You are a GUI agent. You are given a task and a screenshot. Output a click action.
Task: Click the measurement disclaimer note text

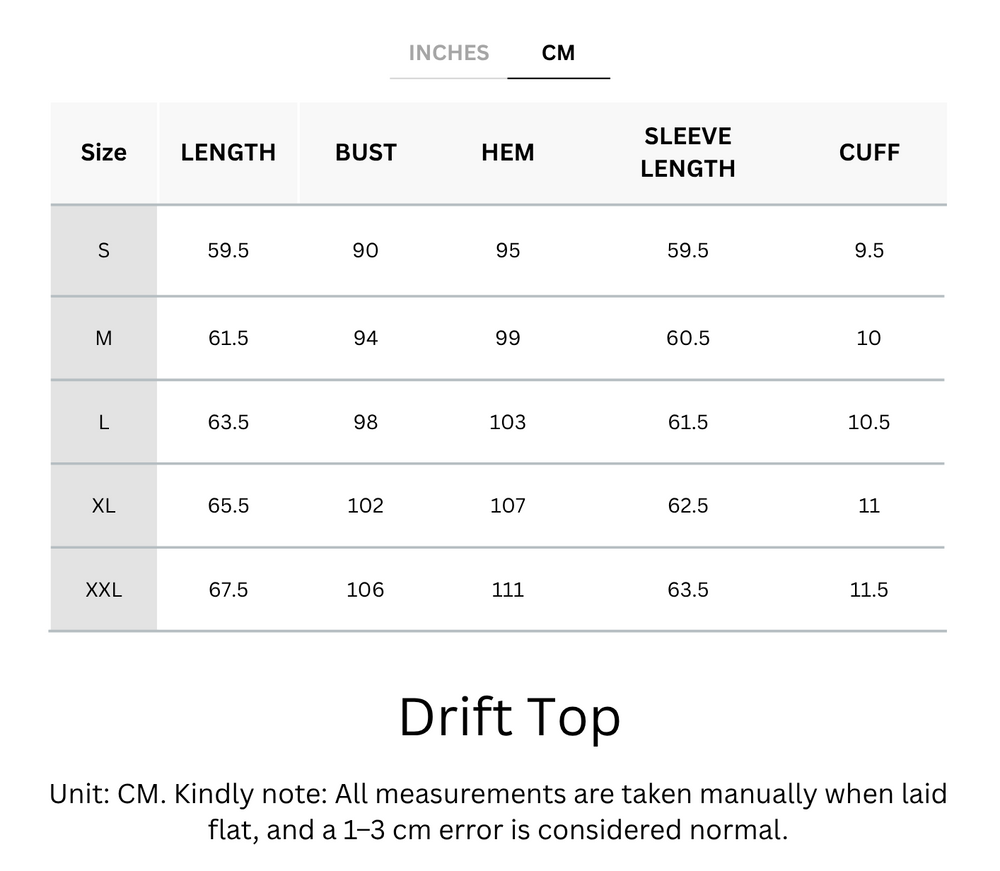tap(500, 810)
